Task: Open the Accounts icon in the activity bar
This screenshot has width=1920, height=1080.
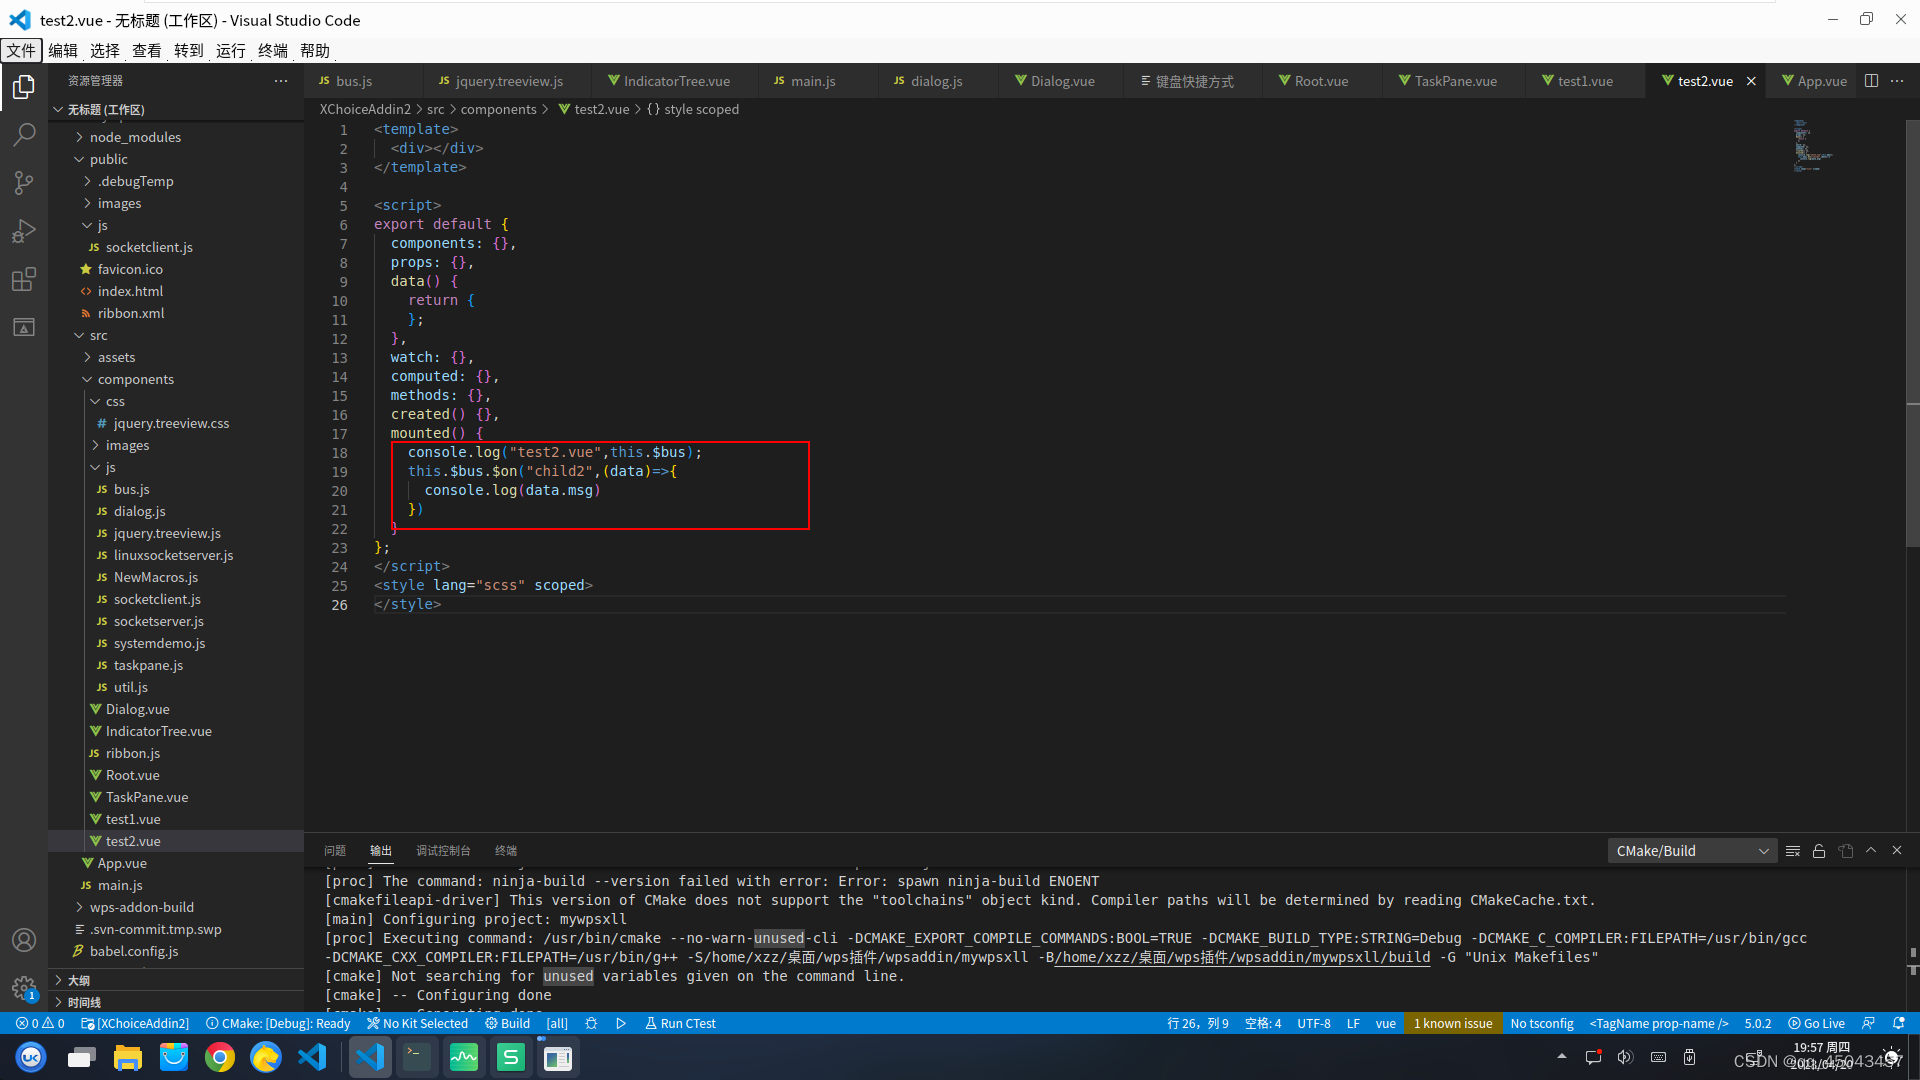Action: (24, 940)
